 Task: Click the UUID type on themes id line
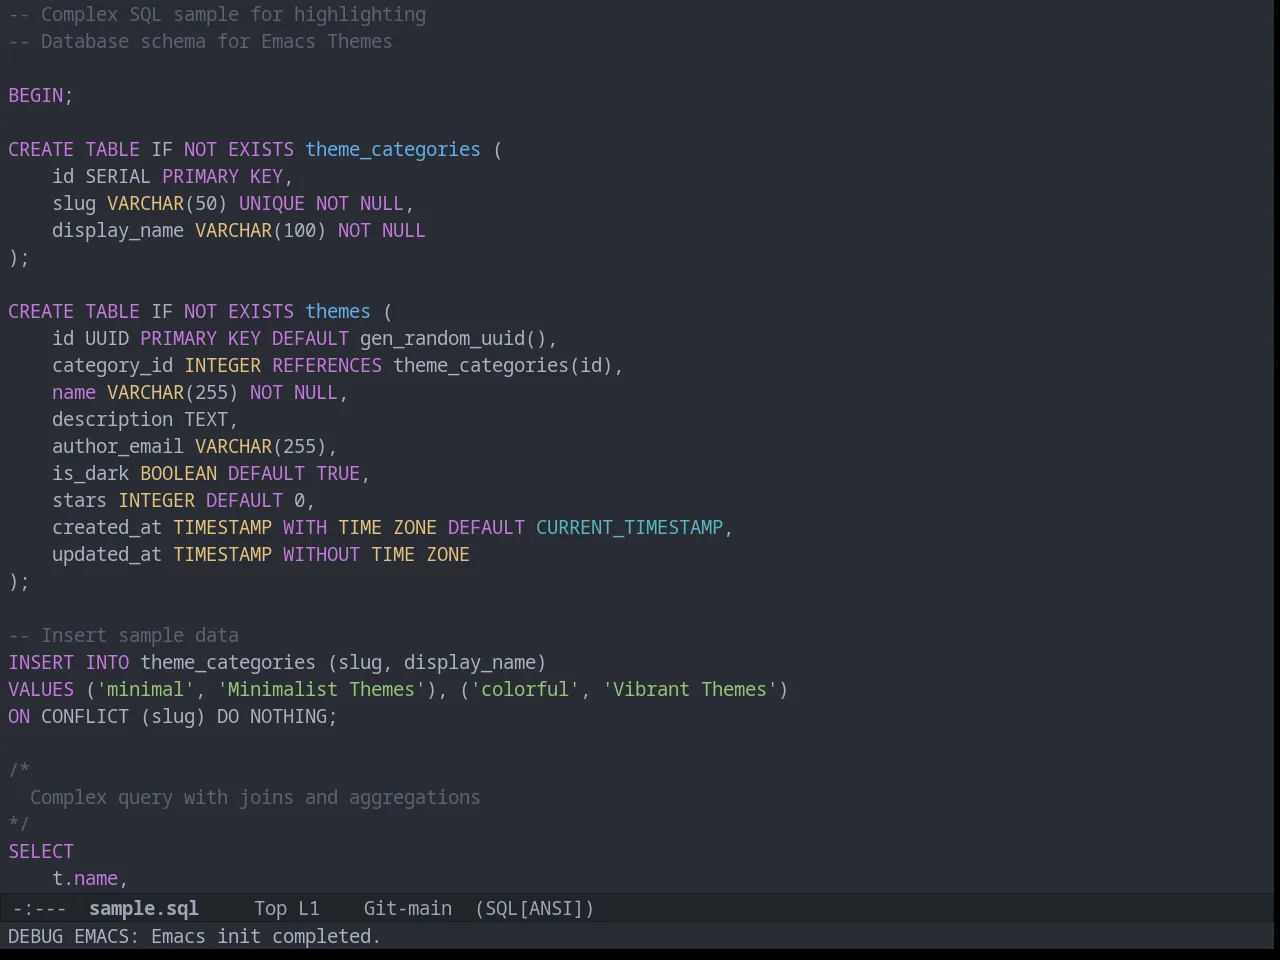107,338
